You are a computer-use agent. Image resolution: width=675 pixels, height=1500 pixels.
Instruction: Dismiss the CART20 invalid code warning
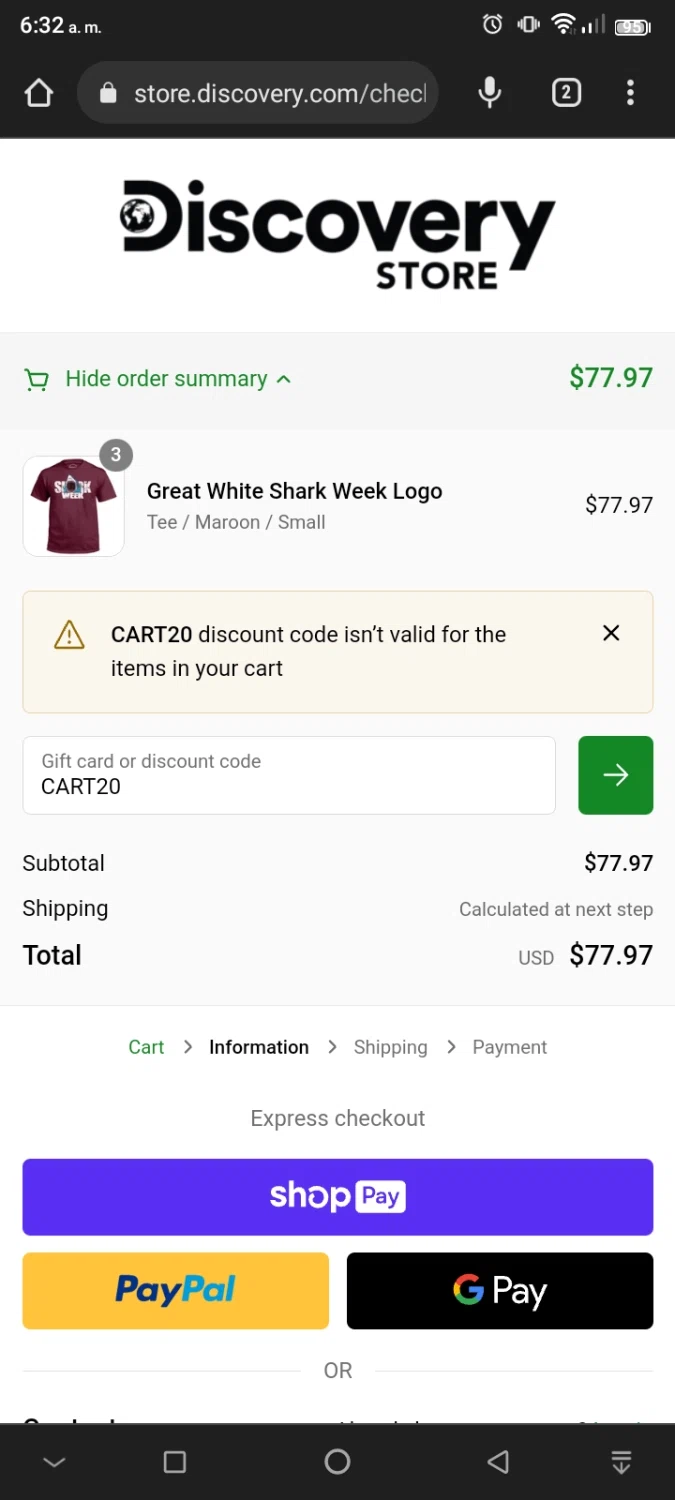(x=611, y=633)
